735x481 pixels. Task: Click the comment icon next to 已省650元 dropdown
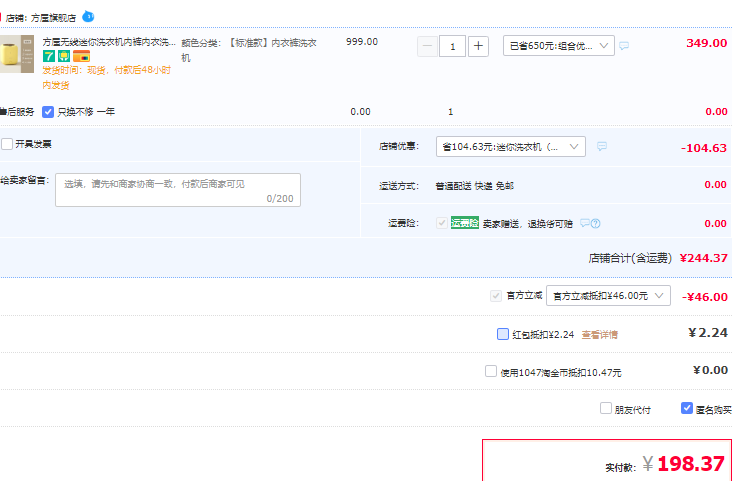[x=624, y=45]
